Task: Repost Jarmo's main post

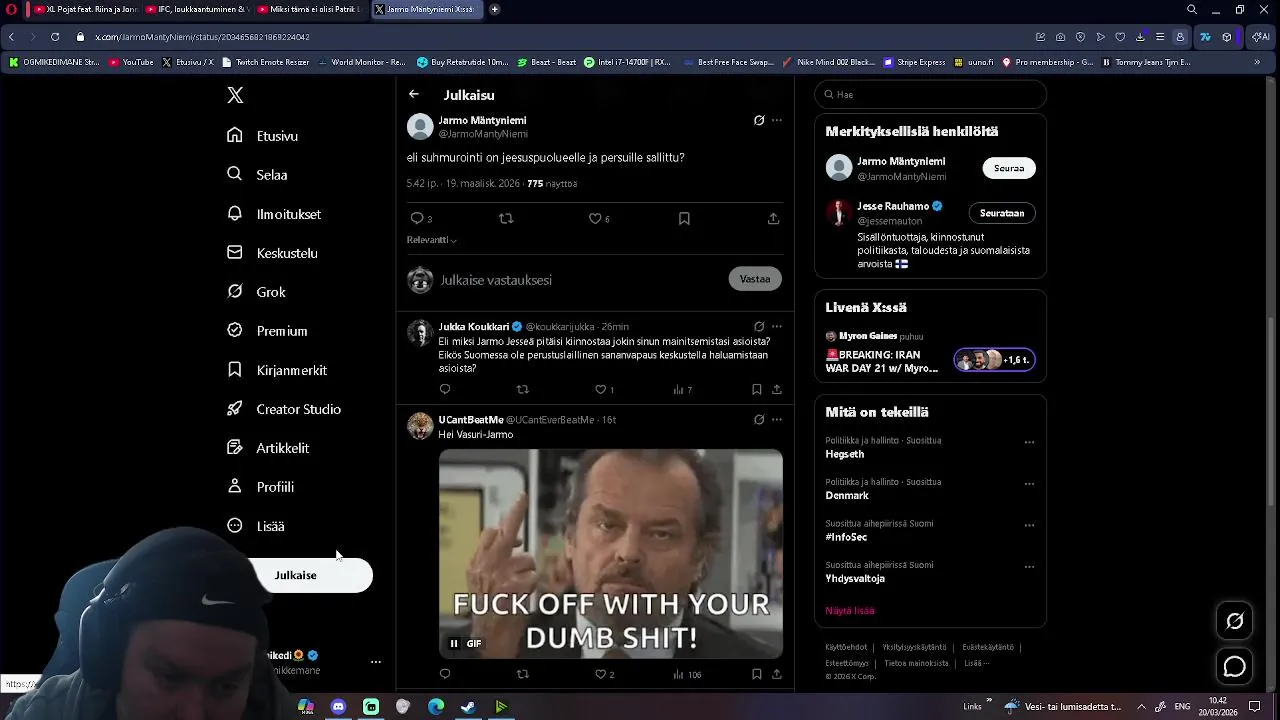Action: tap(506, 218)
